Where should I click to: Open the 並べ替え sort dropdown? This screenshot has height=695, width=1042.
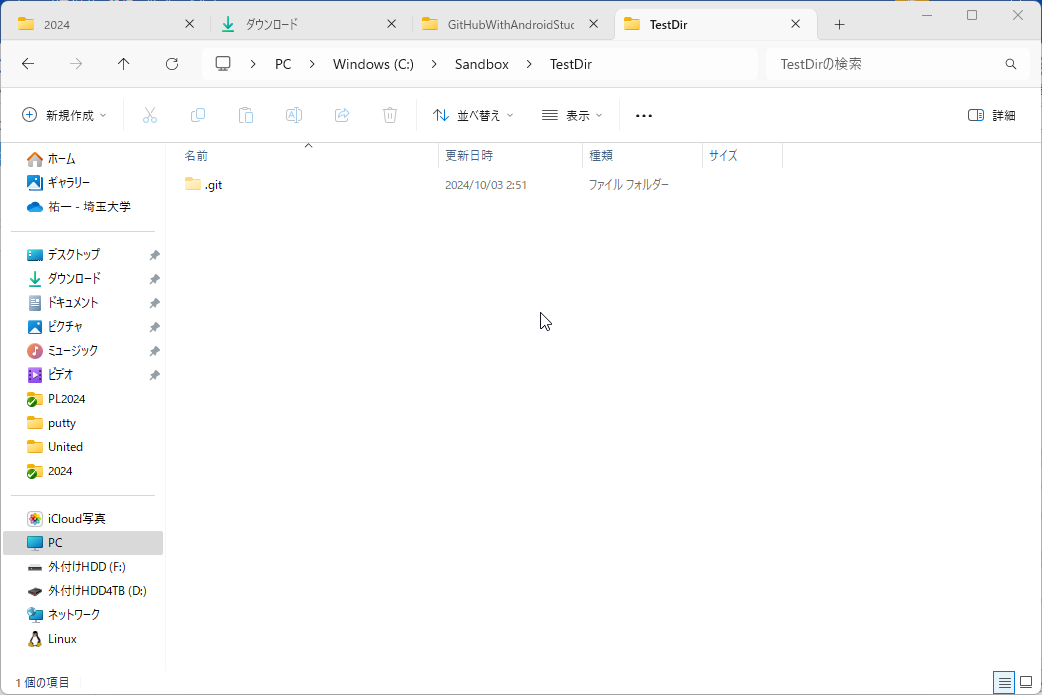(x=472, y=116)
